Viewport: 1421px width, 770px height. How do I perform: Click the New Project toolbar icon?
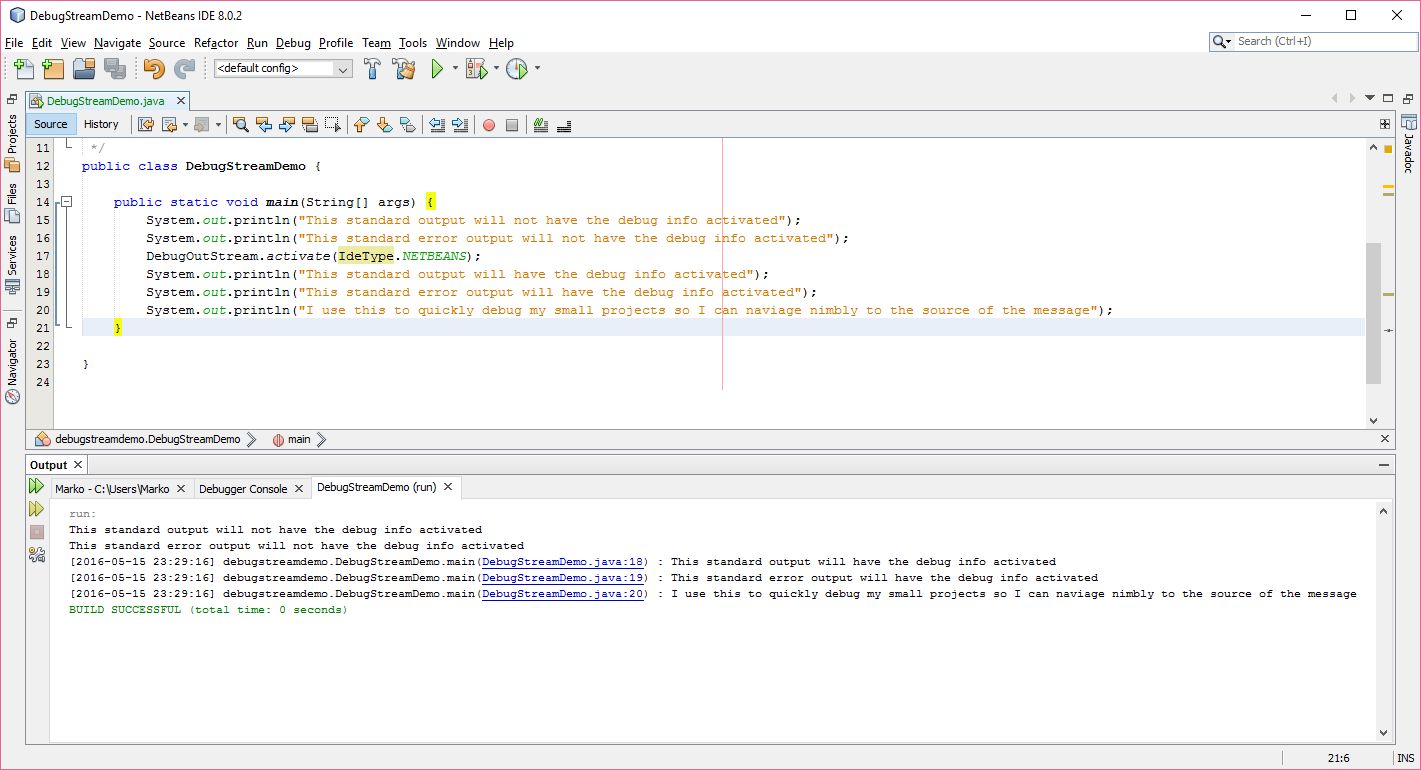click(x=53, y=68)
